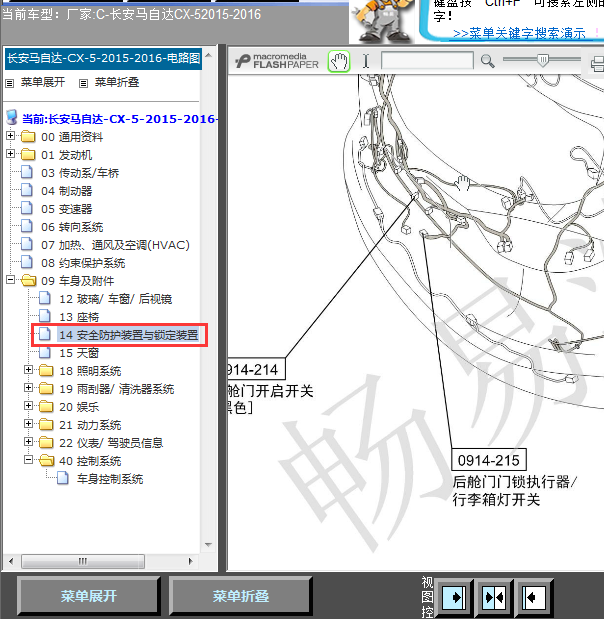The width and height of the screenshot is (604, 619).
Task: Click the menu expand icon at panel top
Action: click(9, 83)
